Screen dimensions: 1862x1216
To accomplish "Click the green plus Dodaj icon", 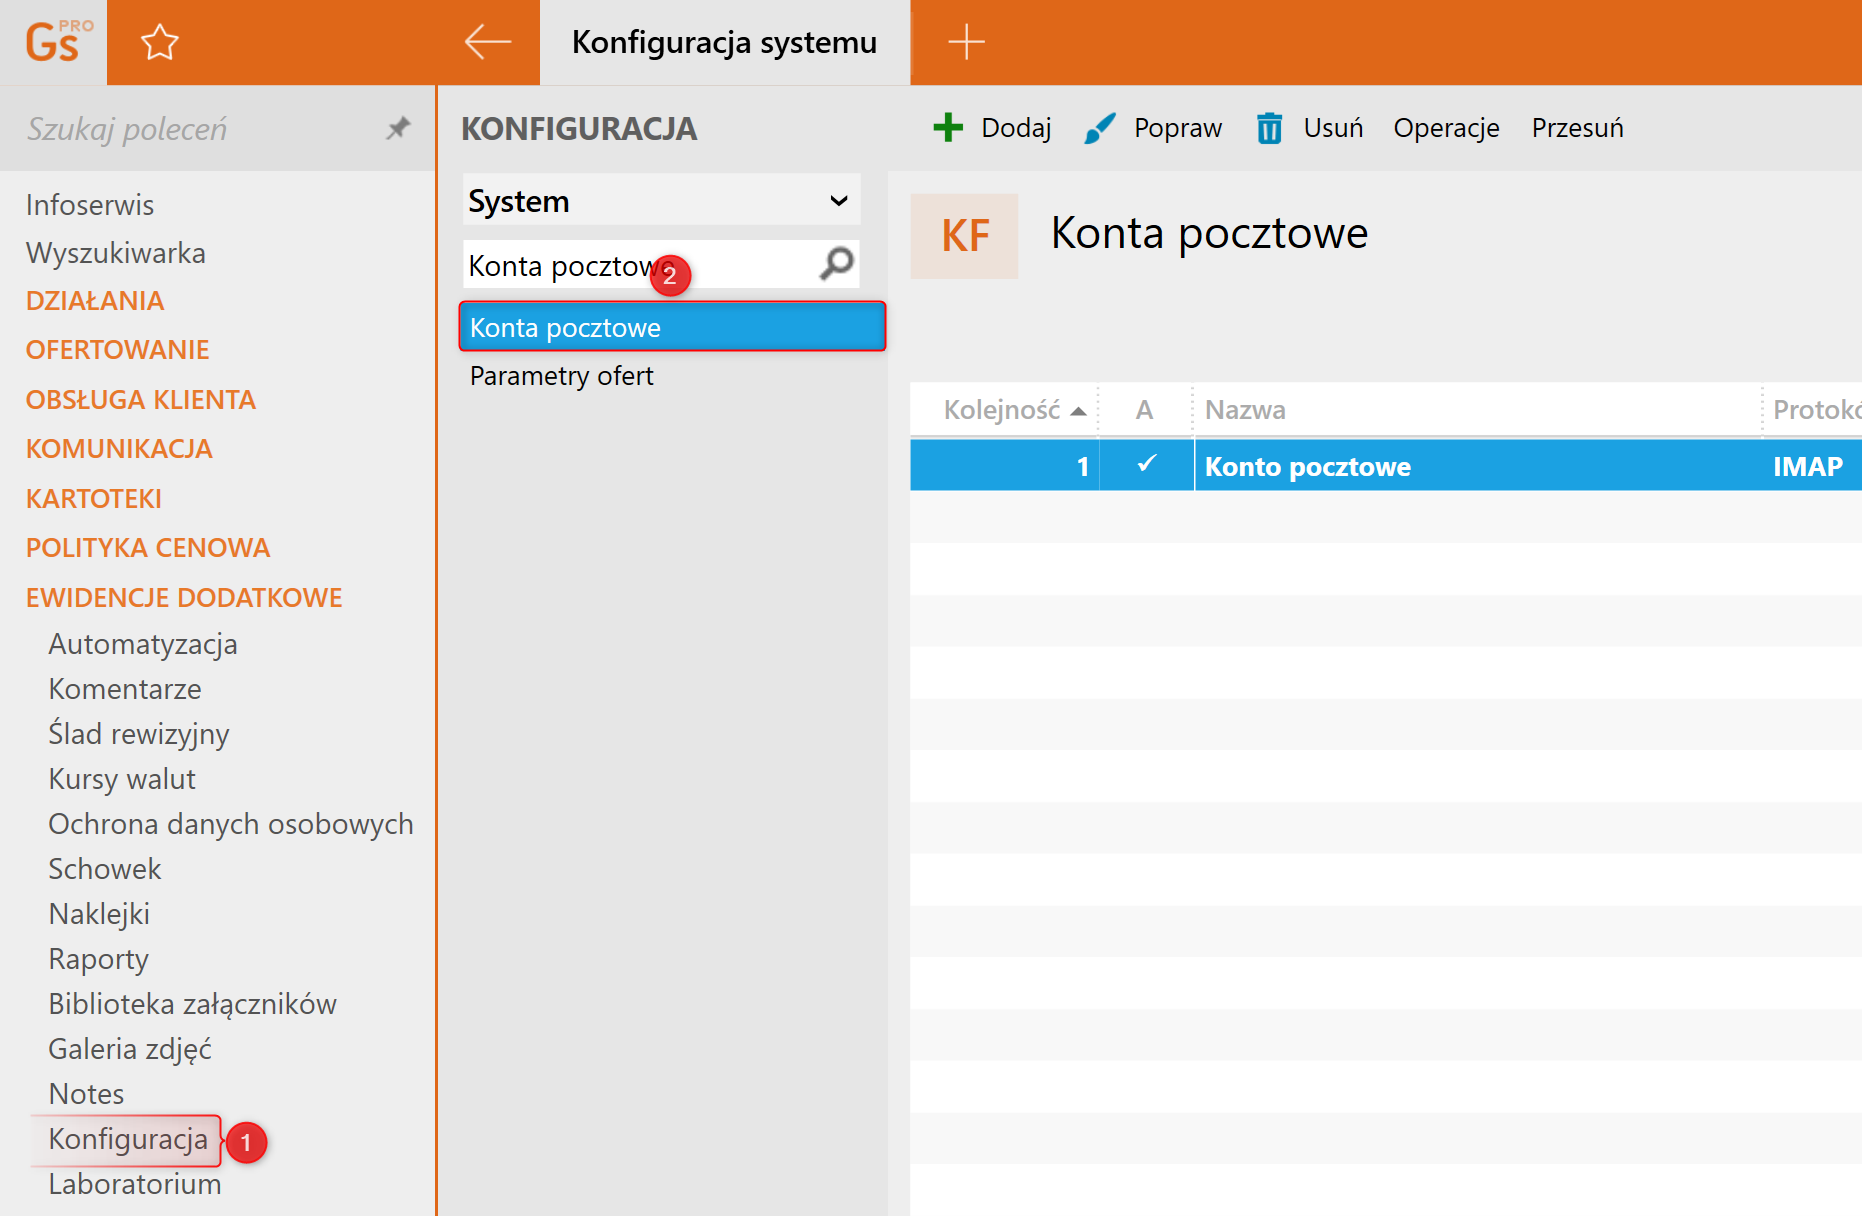I will pyautogui.click(x=948, y=128).
